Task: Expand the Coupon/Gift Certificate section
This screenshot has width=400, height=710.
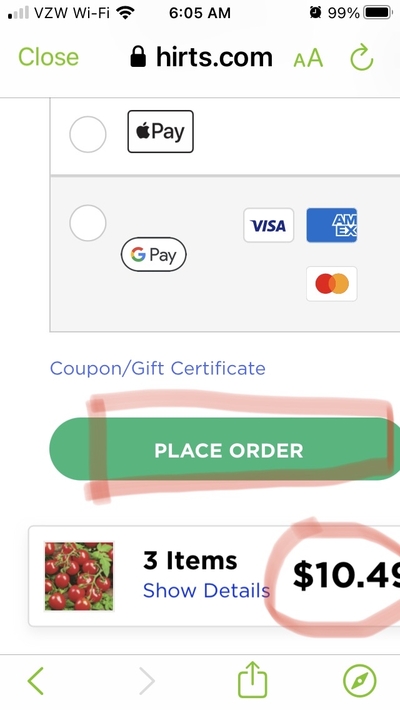Action: 158,368
